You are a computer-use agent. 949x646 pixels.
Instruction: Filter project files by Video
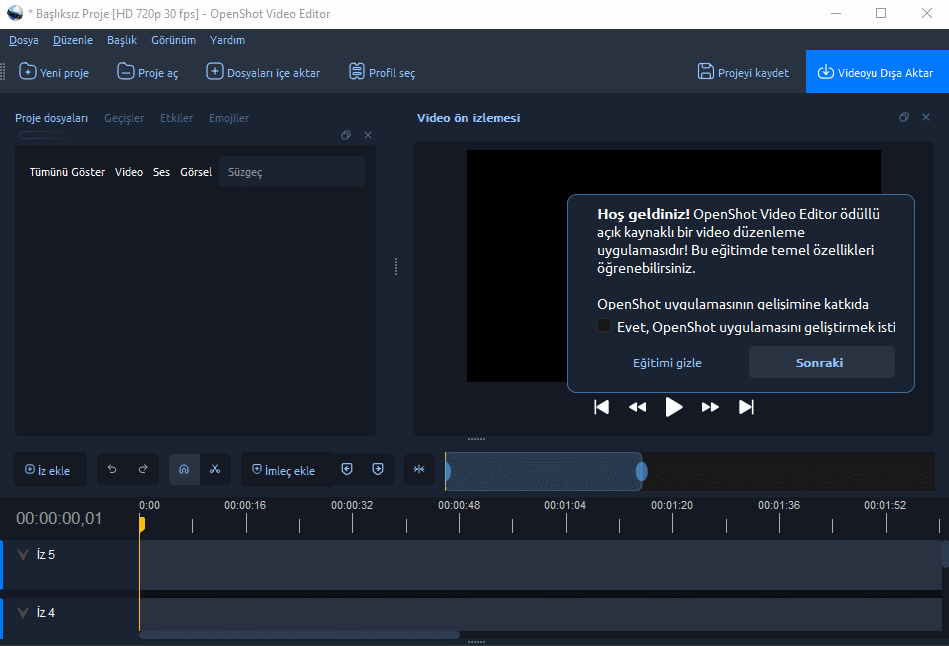pyautogui.click(x=129, y=172)
